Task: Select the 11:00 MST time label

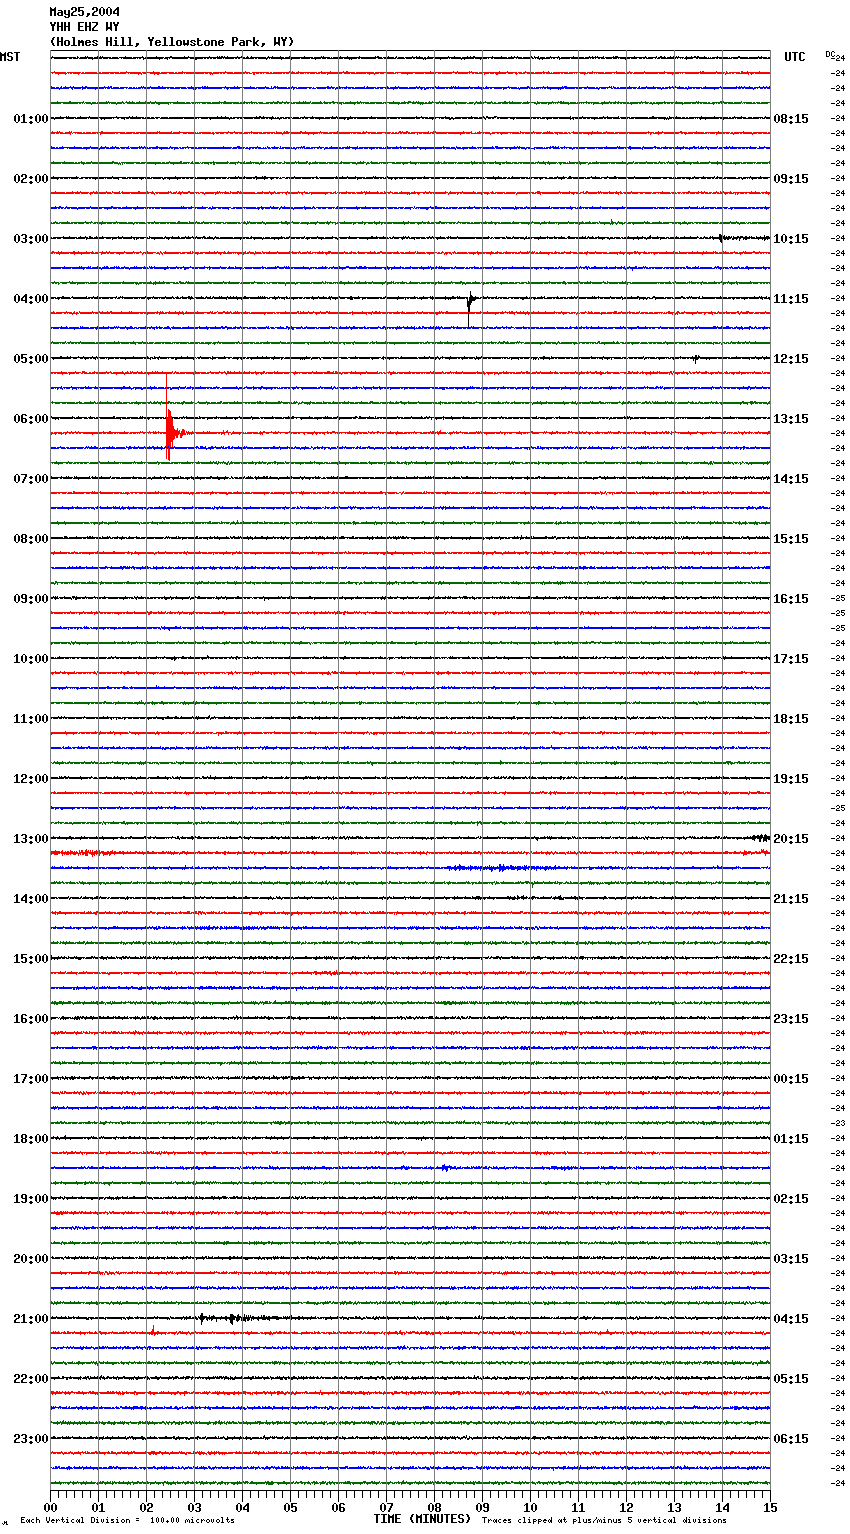Action: click(31, 719)
